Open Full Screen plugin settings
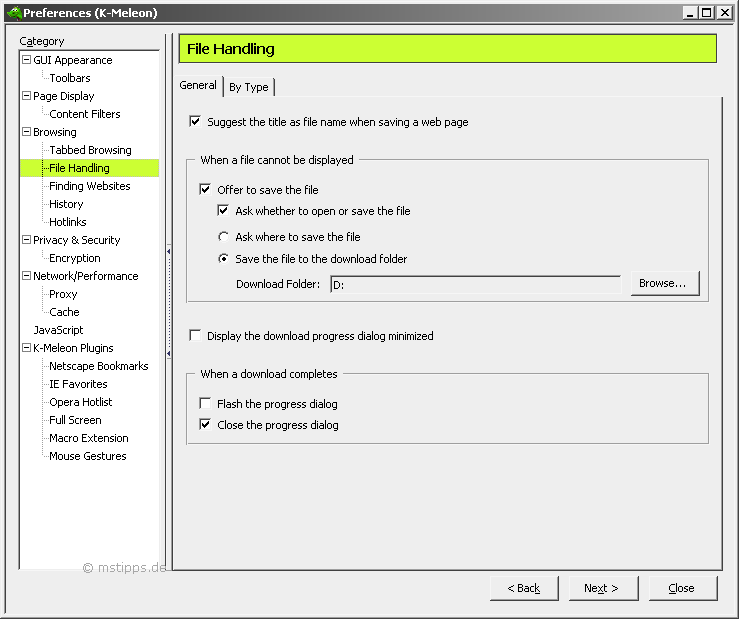Viewport: 739px width, 619px height. coord(75,420)
